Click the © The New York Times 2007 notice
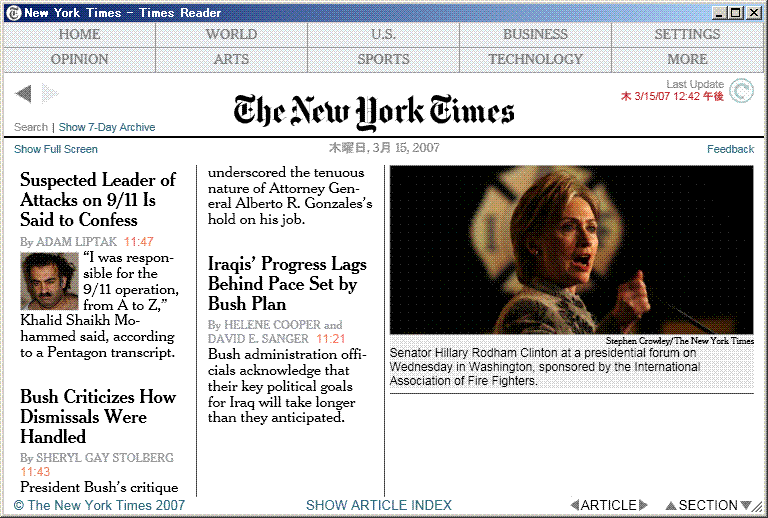 pyautogui.click(x=99, y=505)
